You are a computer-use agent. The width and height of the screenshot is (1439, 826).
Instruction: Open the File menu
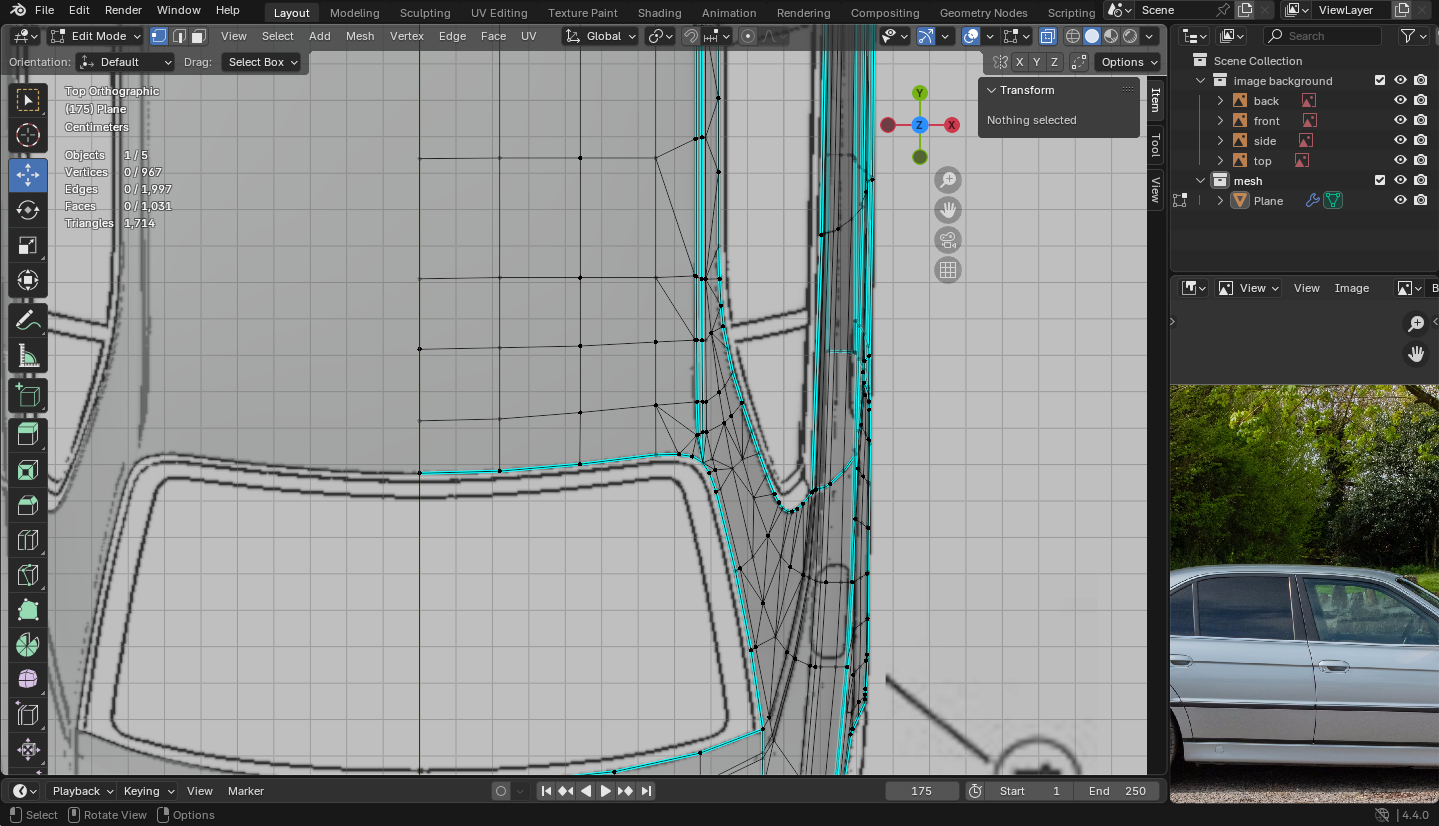tap(44, 10)
